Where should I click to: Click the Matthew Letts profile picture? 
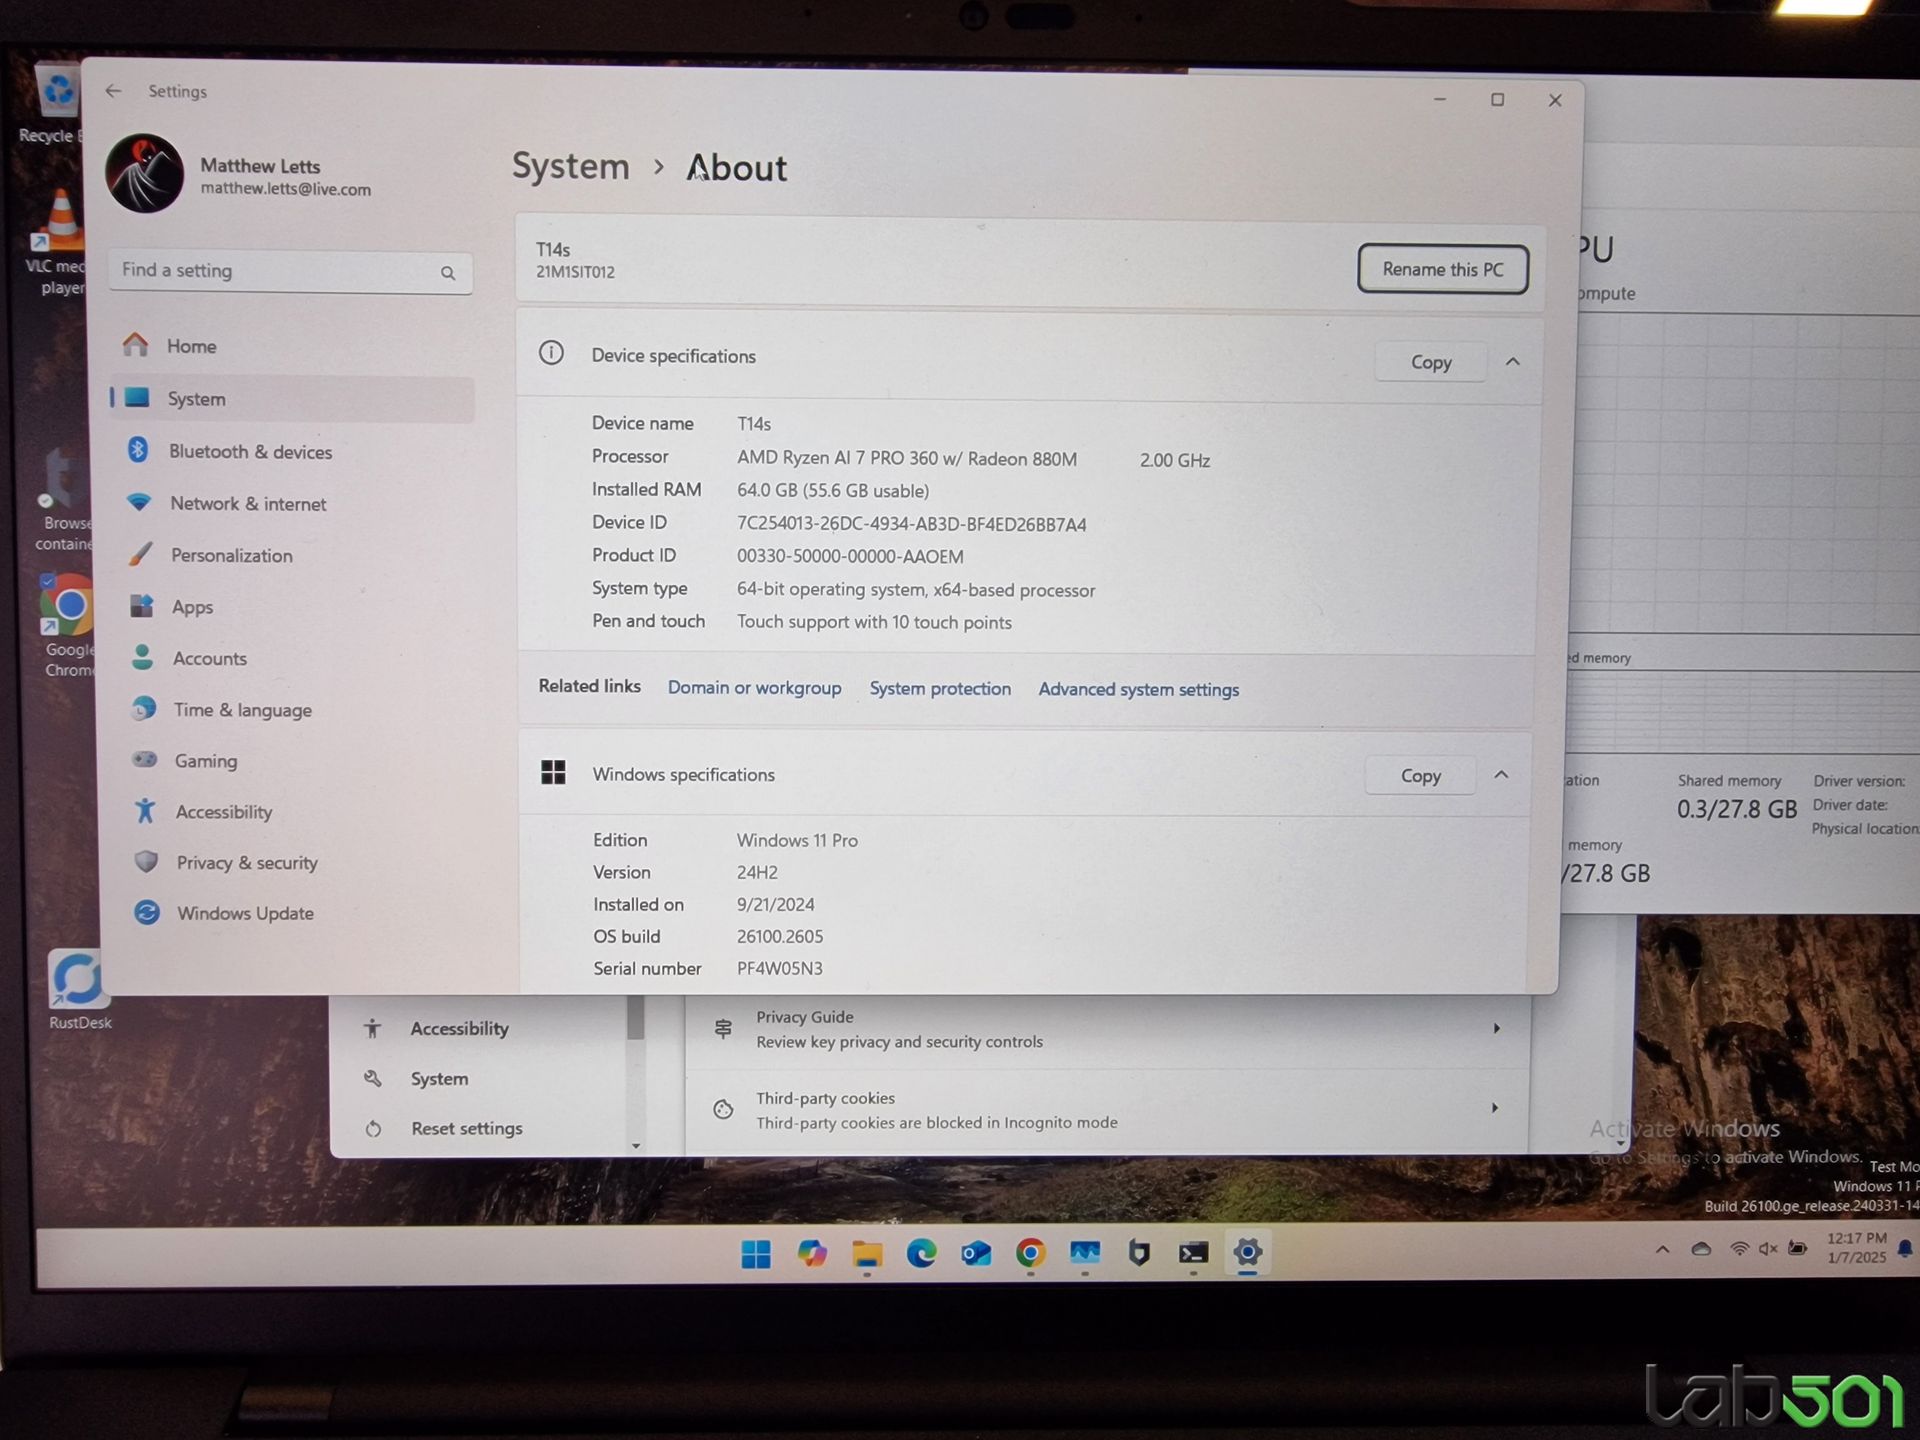point(145,174)
